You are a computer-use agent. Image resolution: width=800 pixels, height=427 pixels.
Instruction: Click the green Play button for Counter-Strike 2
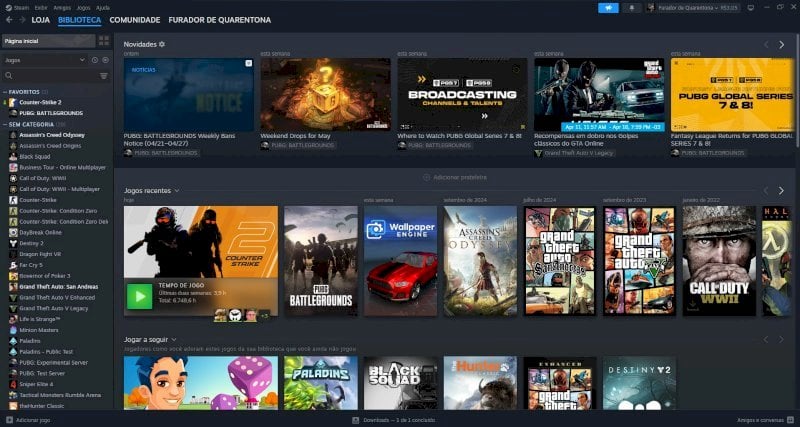(139, 296)
